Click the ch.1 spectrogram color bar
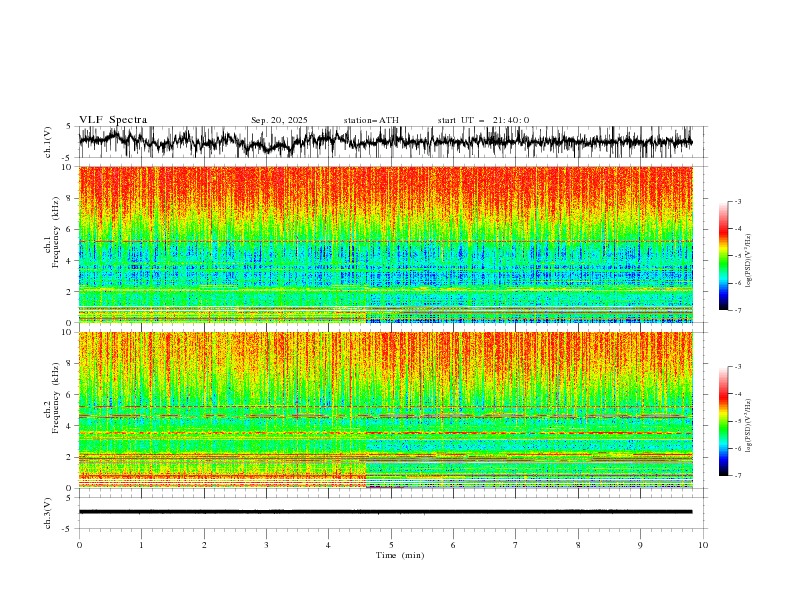The width and height of the screenshot is (792, 612). tap(724, 256)
